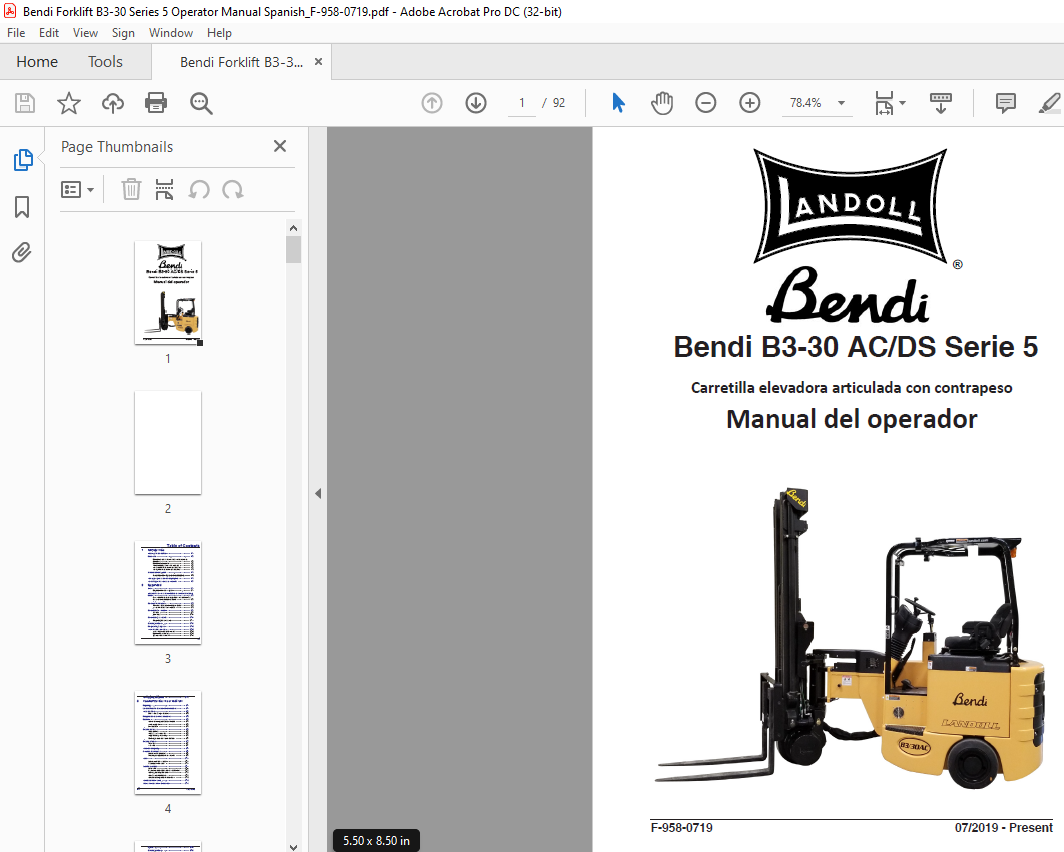Open the Sign menu
The image size is (1064, 852).
[123, 33]
